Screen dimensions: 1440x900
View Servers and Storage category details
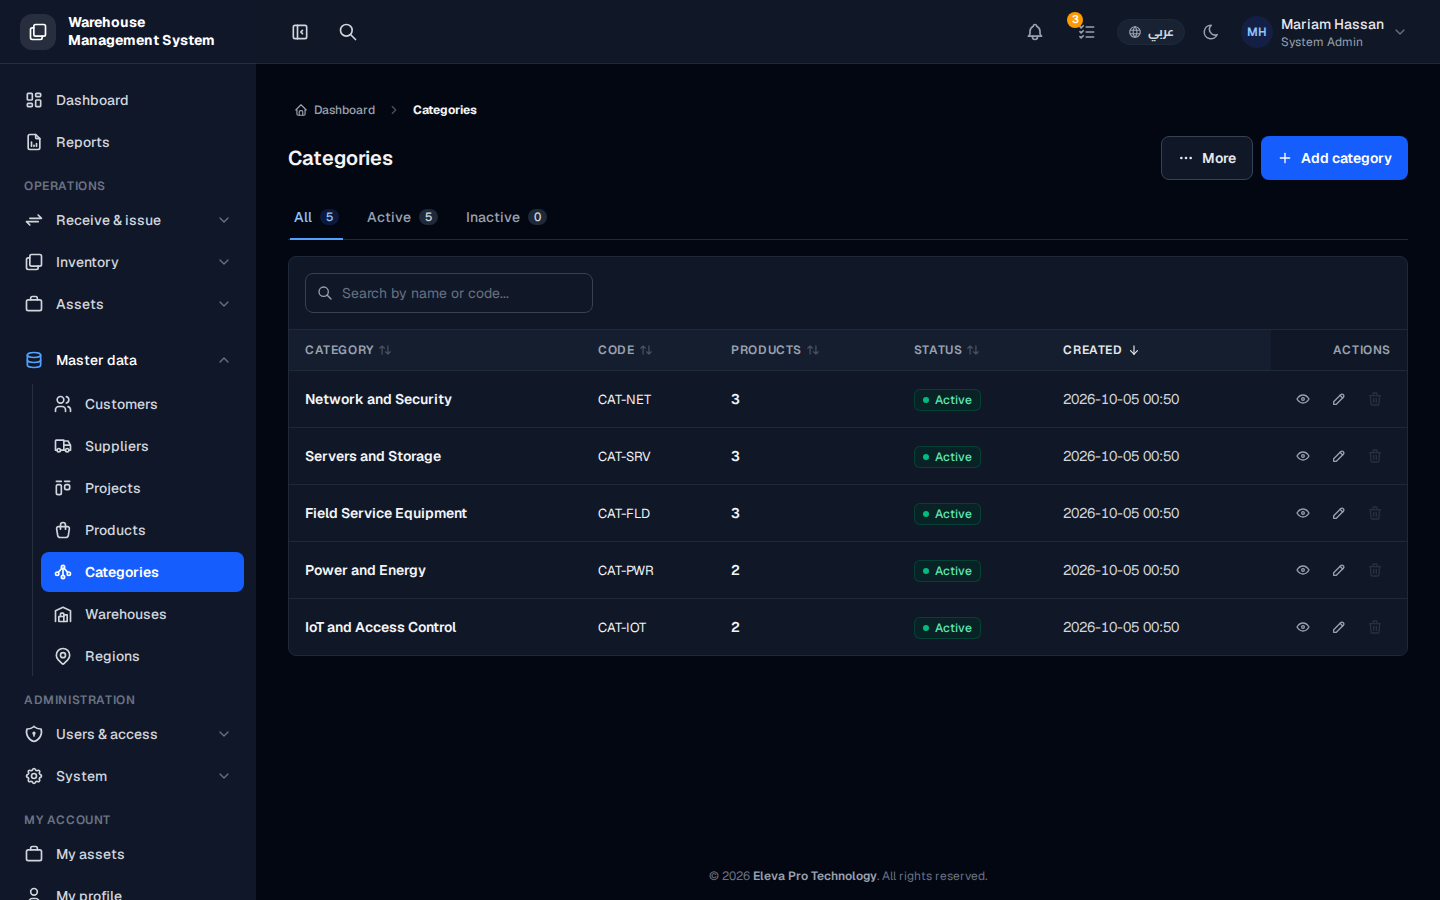click(x=1303, y=456)
